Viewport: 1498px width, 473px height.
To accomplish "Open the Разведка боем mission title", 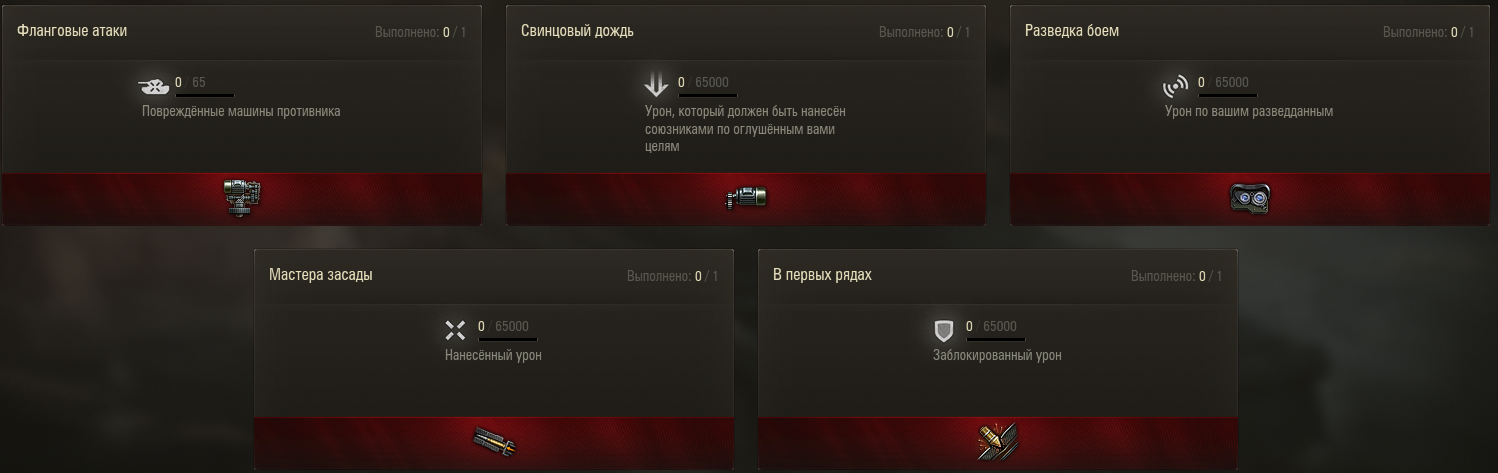I will pyautogui.click(x=1072, y=31).
